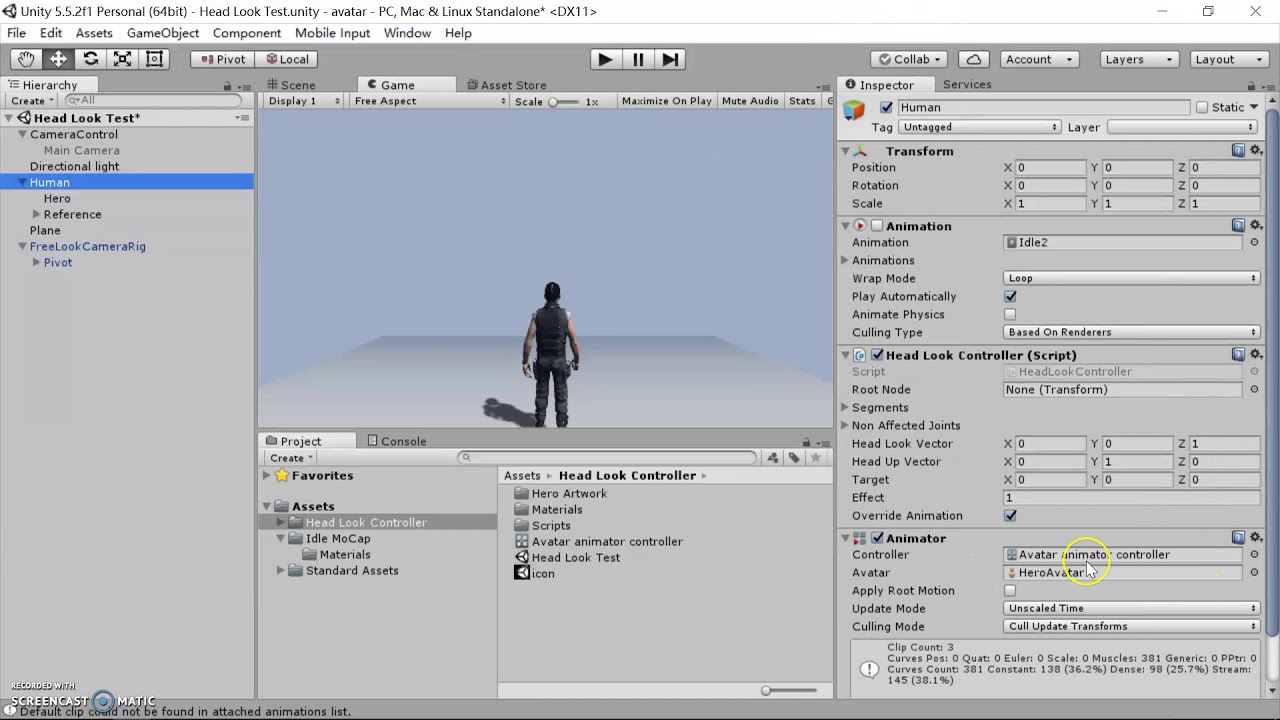1280x720 pixels.
Task: Open the Component menu
Action: [247, 33]
